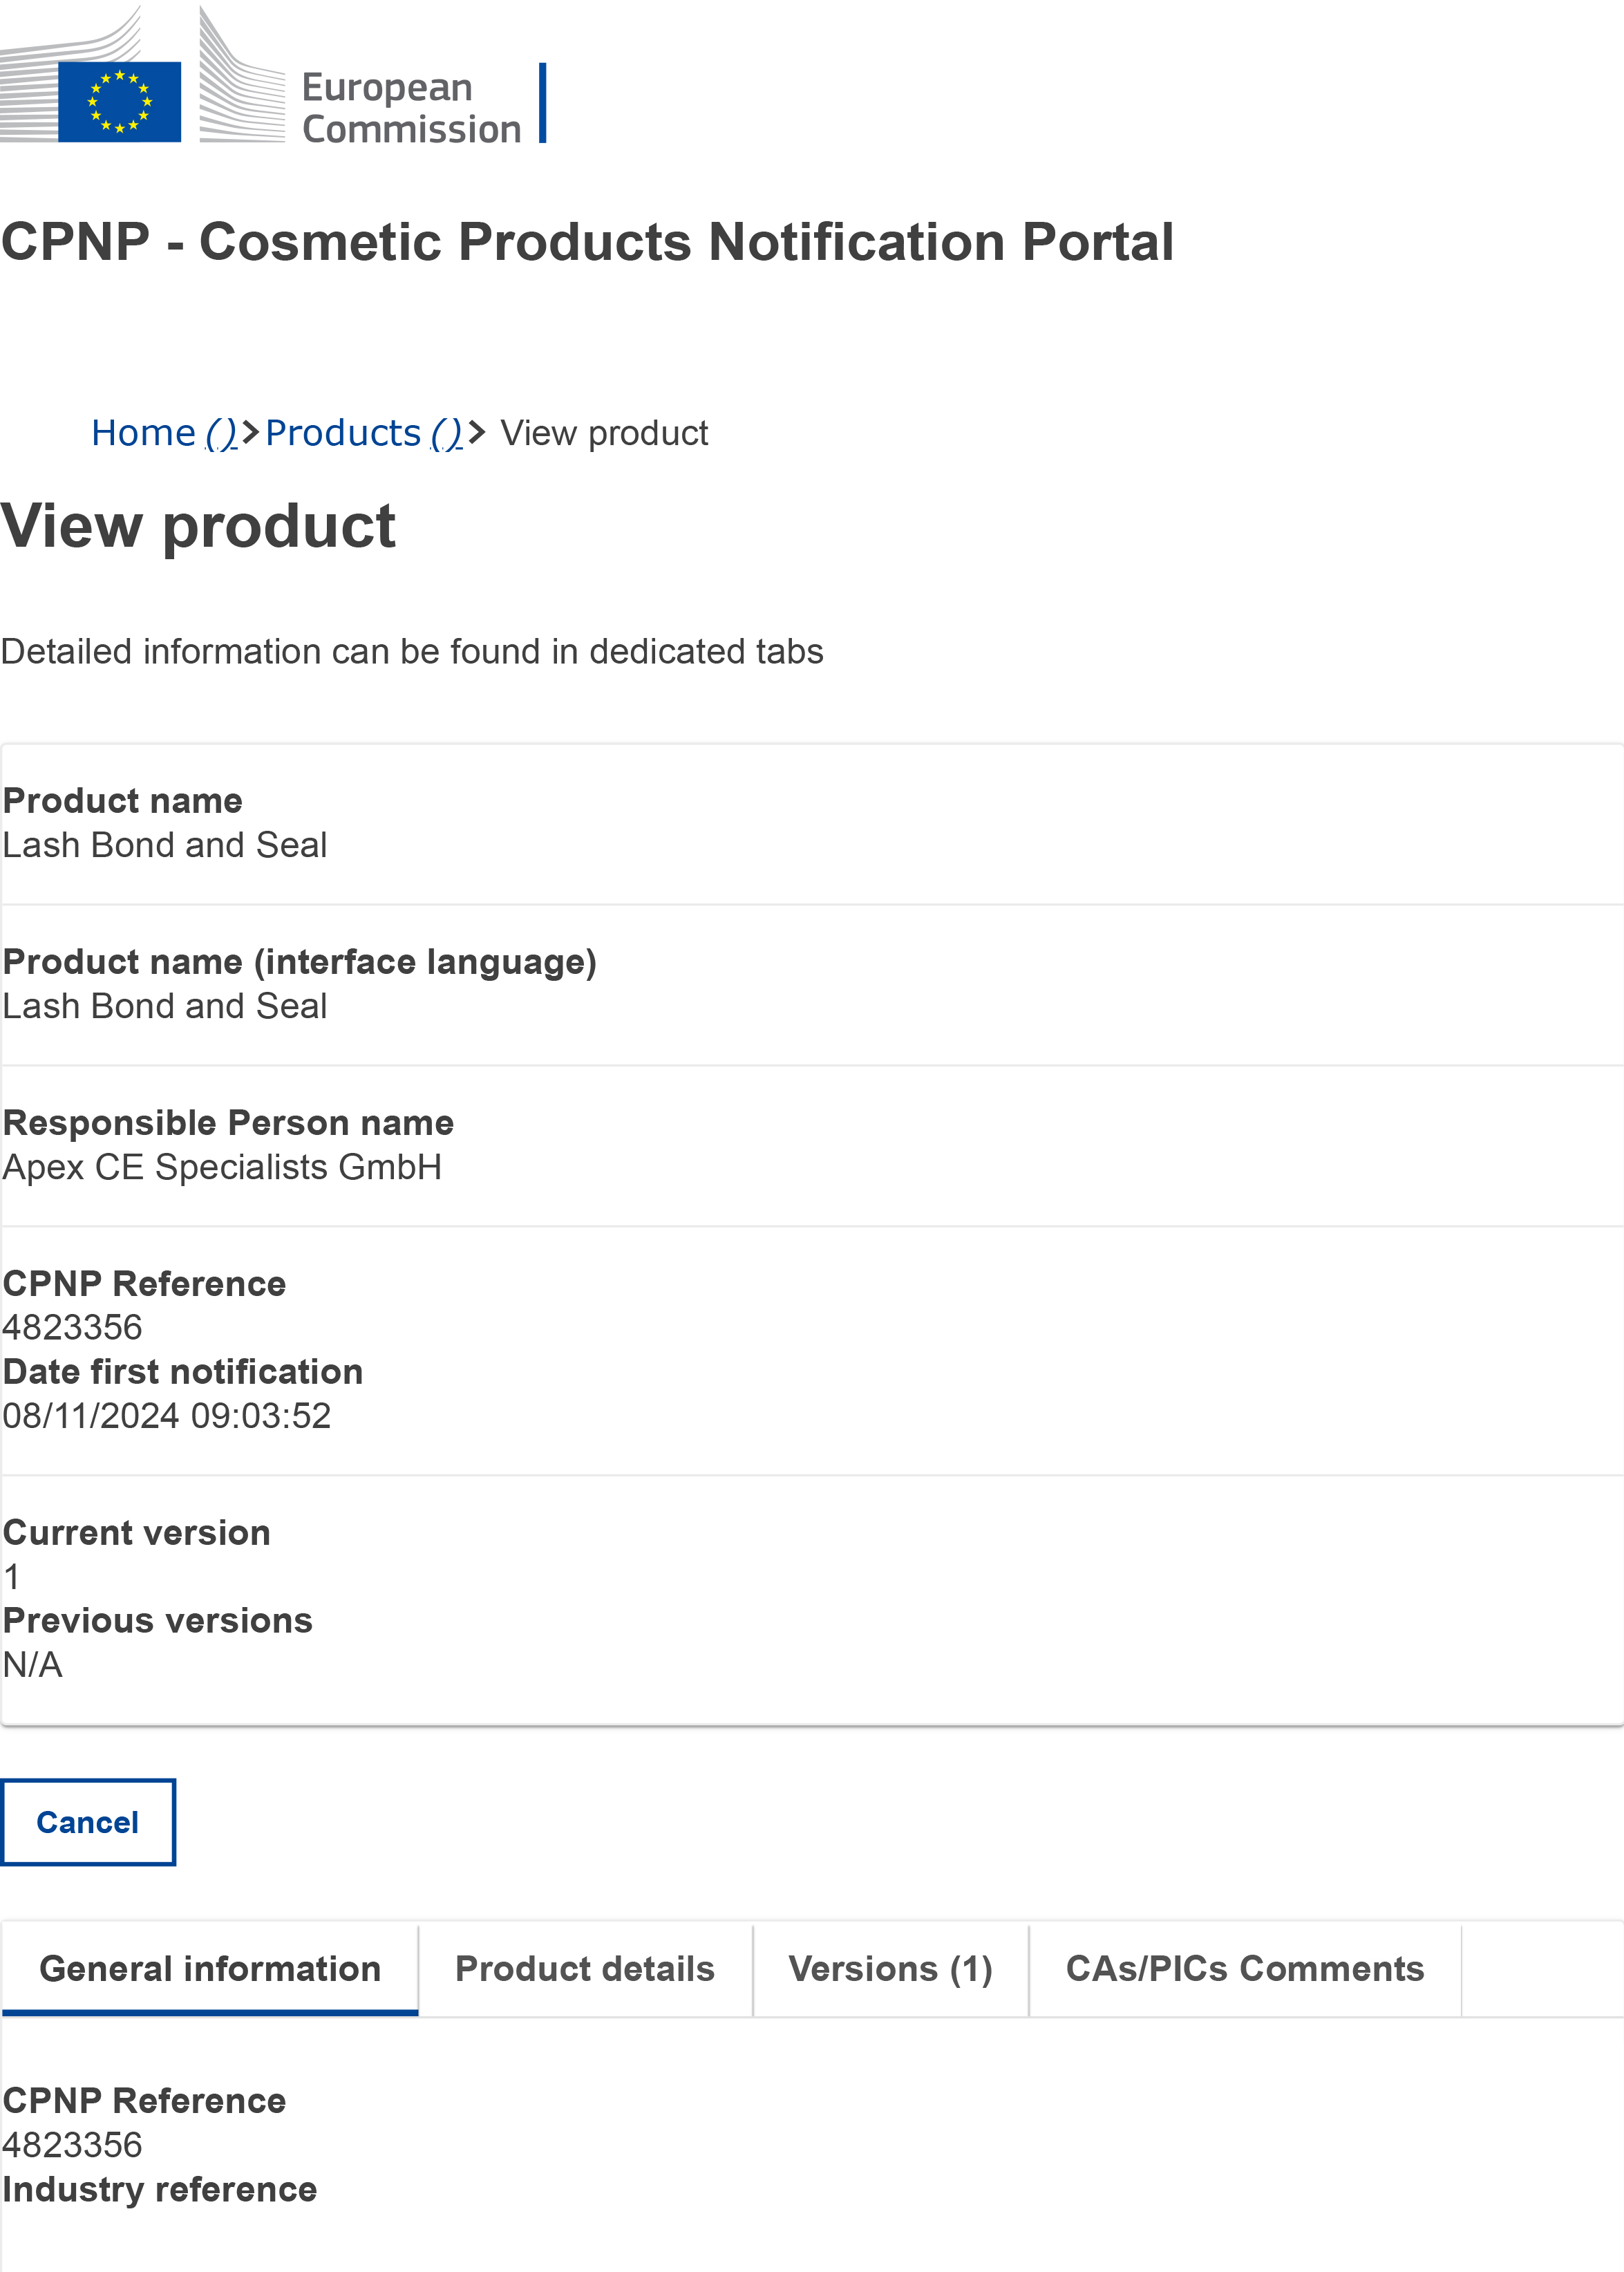This screenshot has height=2272, width=1624.
Task: Click CPNP Reference number in summary panel
Action: (72, 1327)
